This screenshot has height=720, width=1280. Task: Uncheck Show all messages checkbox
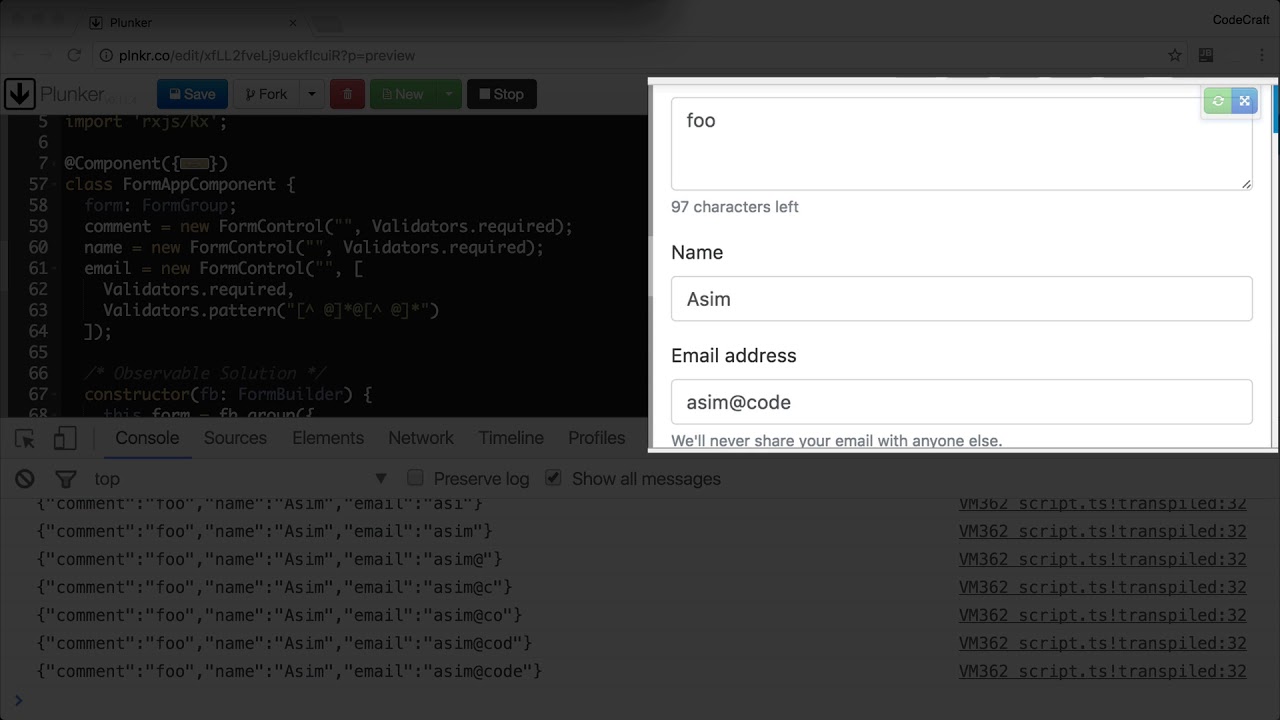(x=553, y=478)
